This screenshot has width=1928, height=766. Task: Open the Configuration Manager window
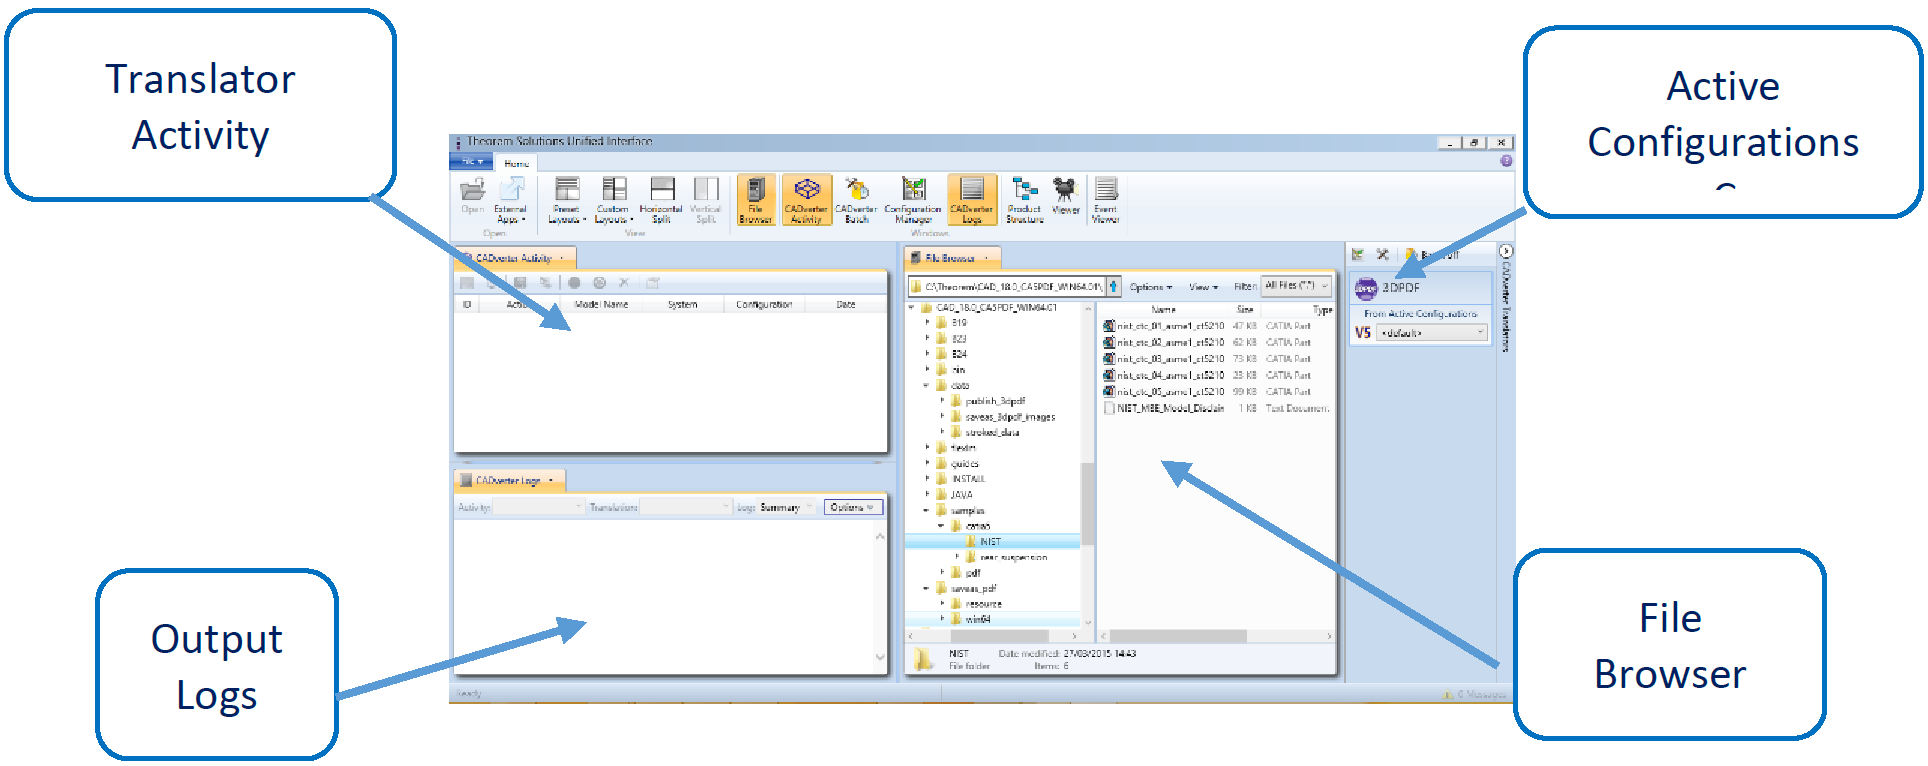[x=913, y=200]
